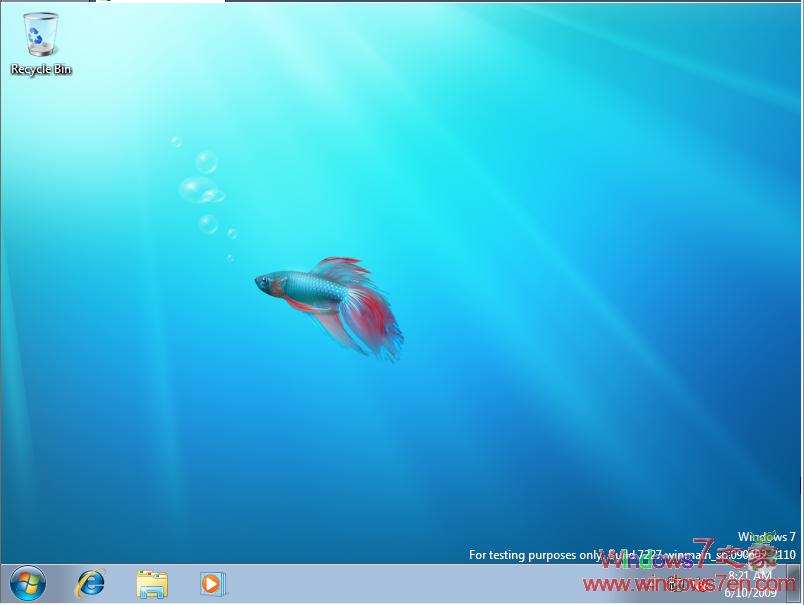
Task: Open Windows Explorer from the taskbar
Action: tap(151, 584)
